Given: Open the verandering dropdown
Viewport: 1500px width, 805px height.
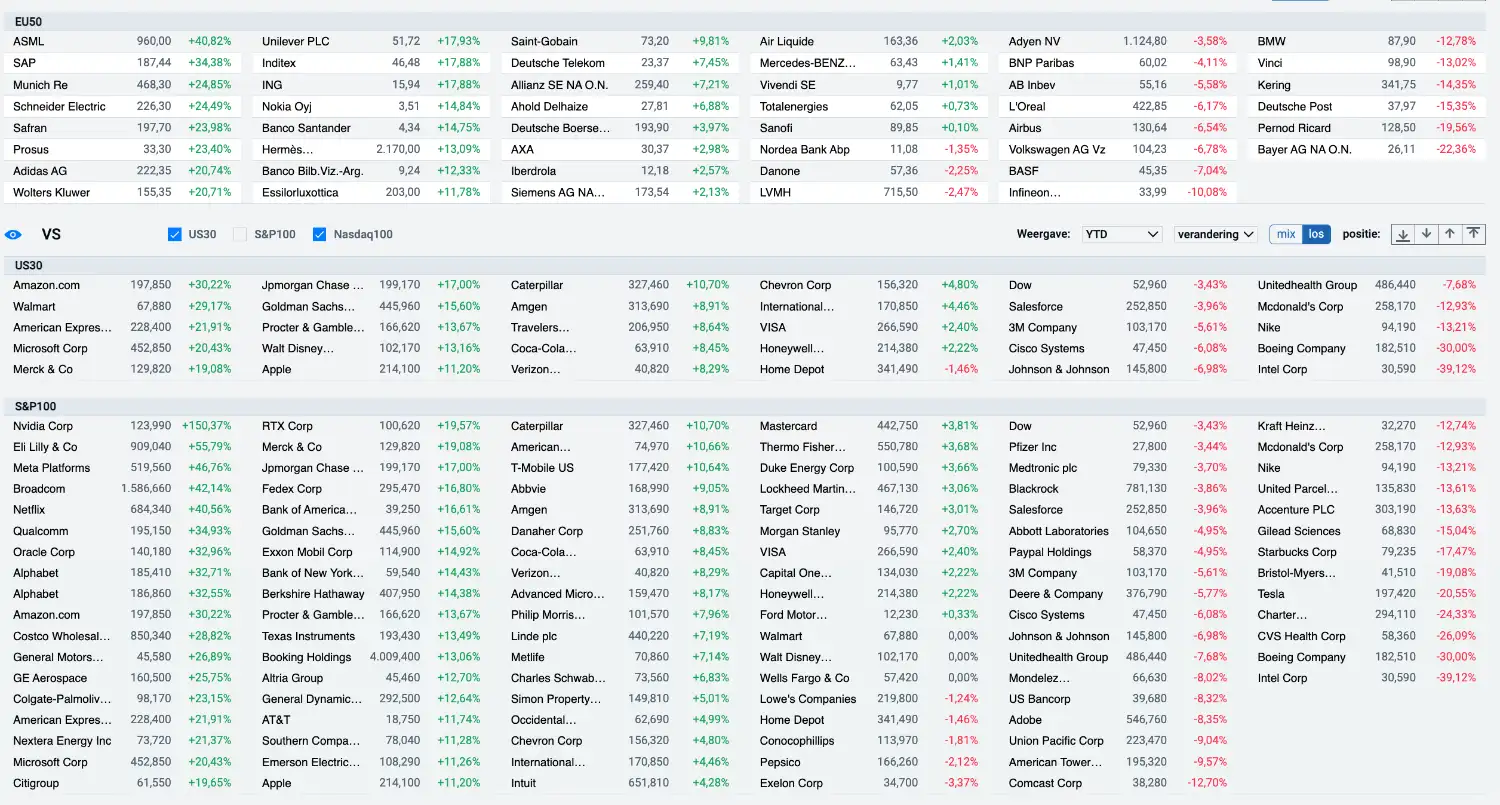Looking at the screenshot, I should click(1215, 234).
